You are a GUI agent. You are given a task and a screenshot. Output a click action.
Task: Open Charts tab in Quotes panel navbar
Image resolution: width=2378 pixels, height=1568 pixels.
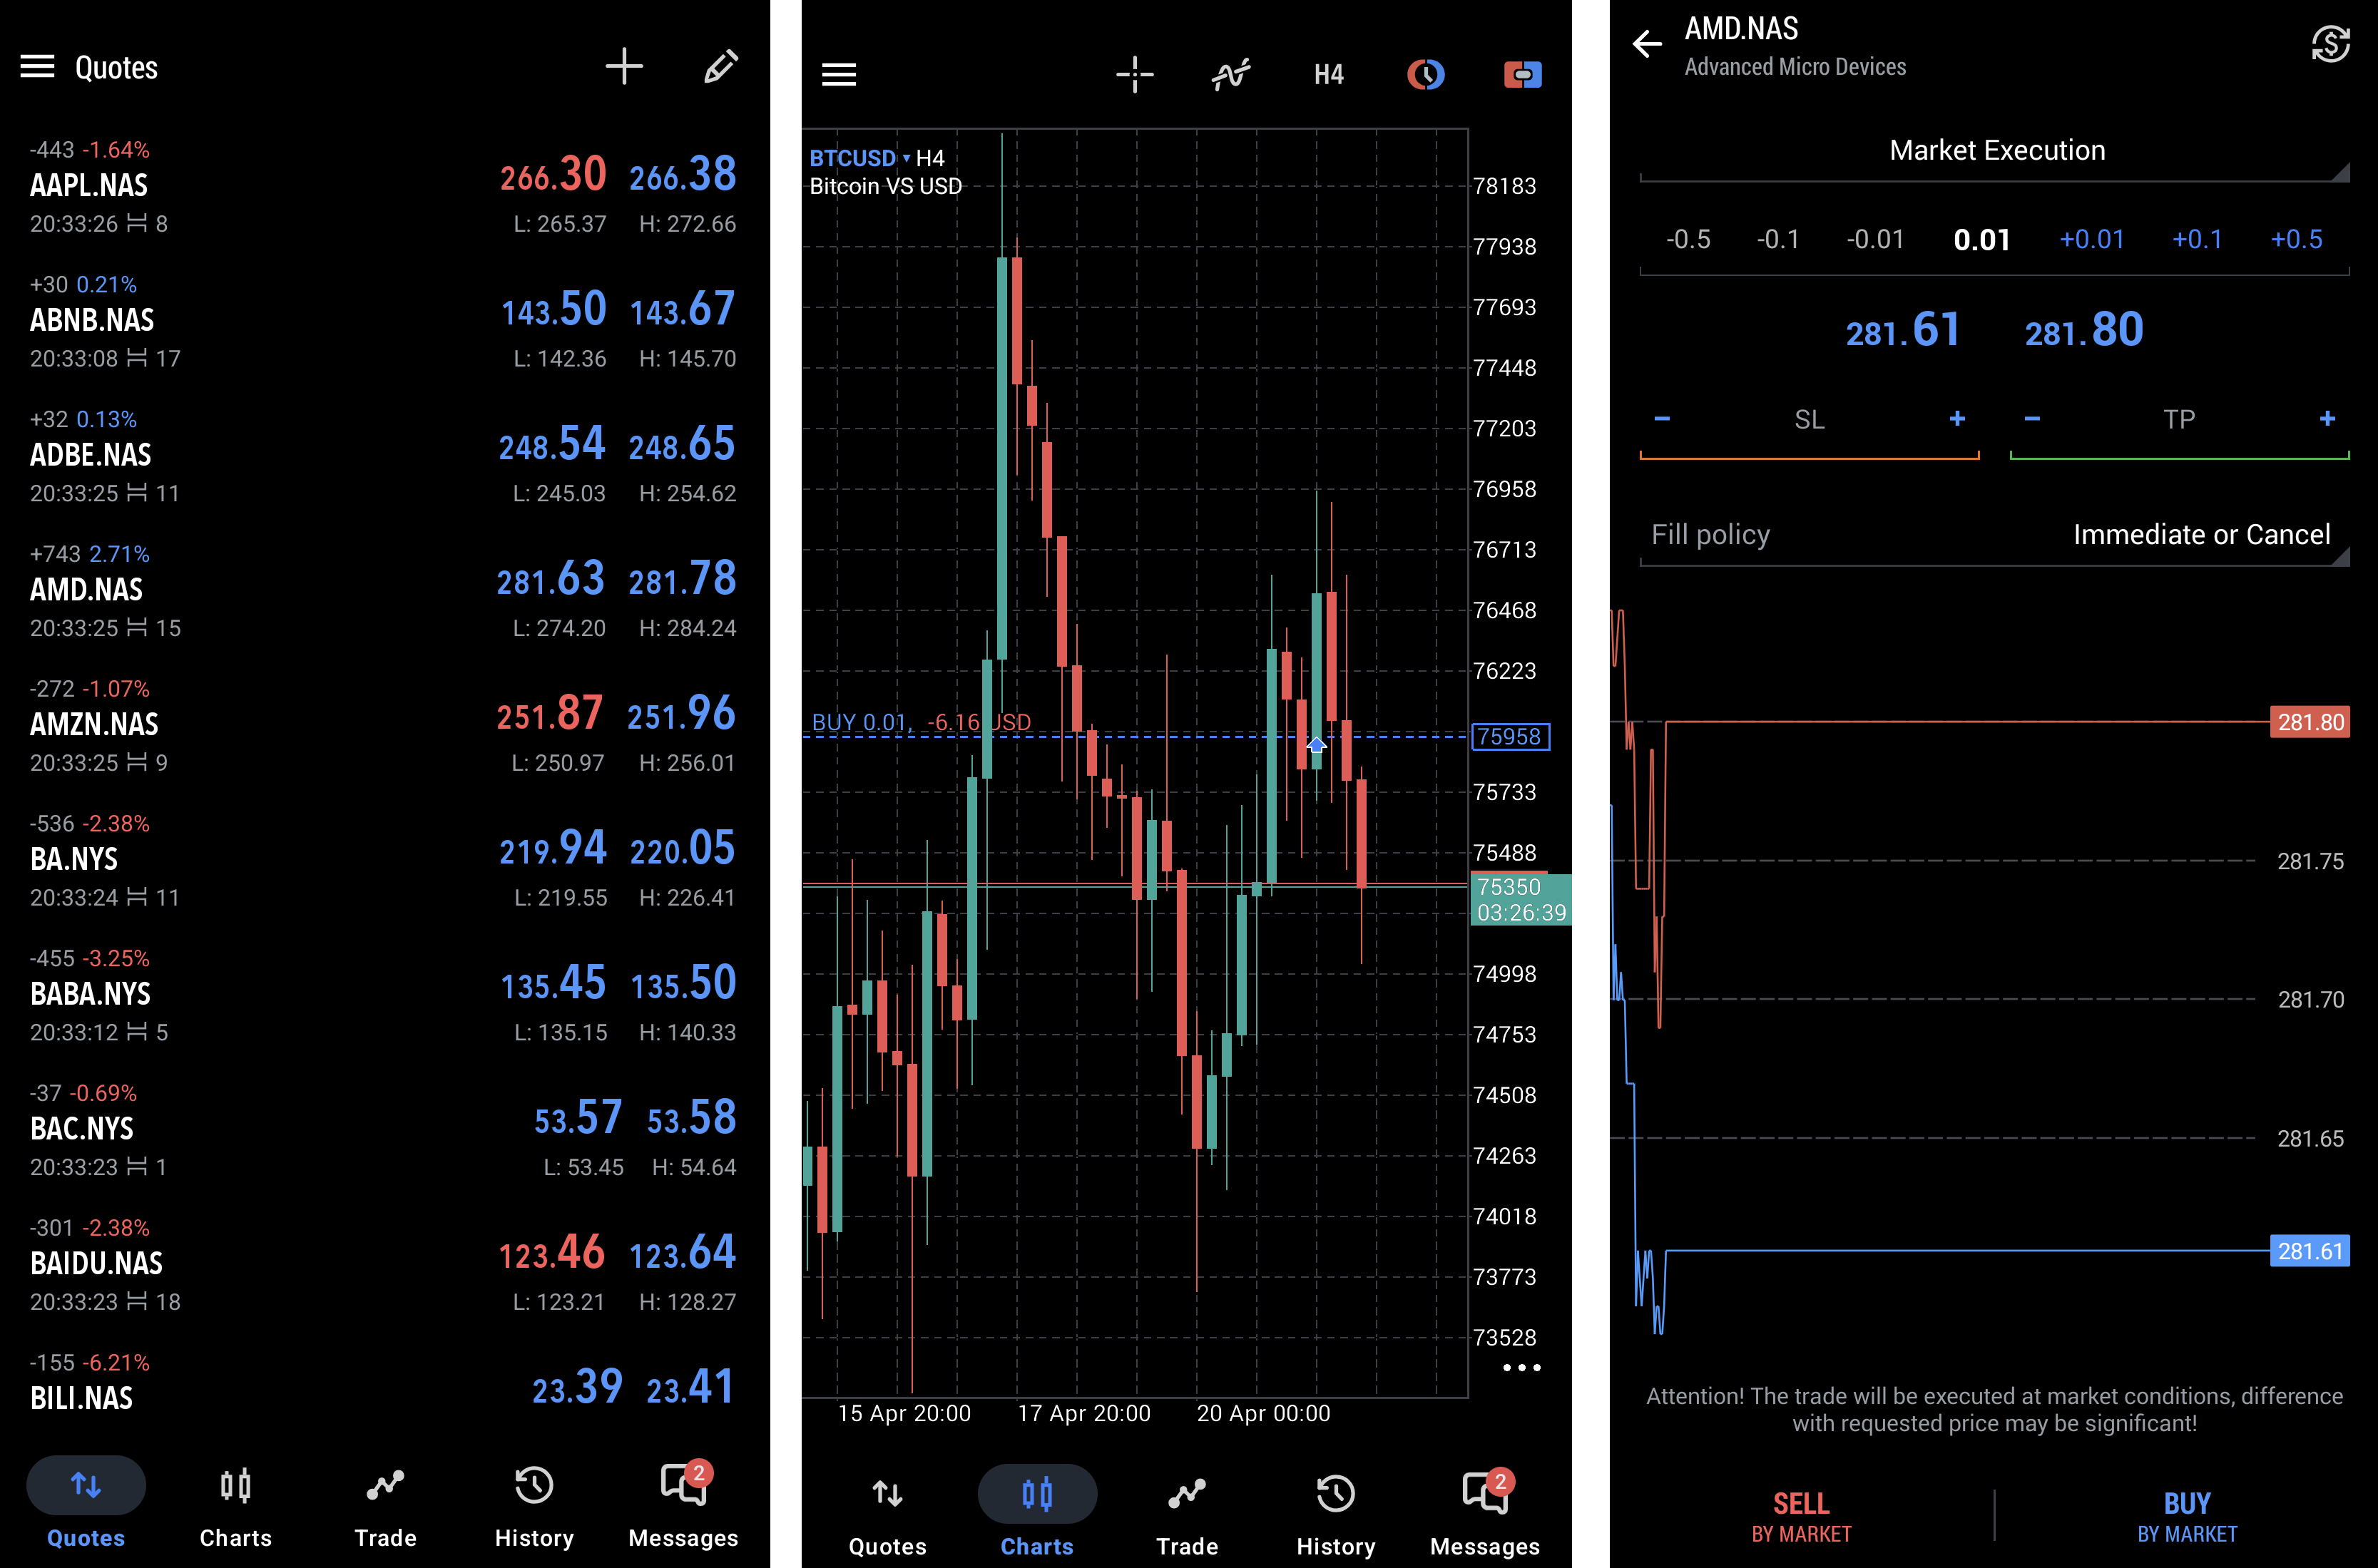coord(235,1508)
